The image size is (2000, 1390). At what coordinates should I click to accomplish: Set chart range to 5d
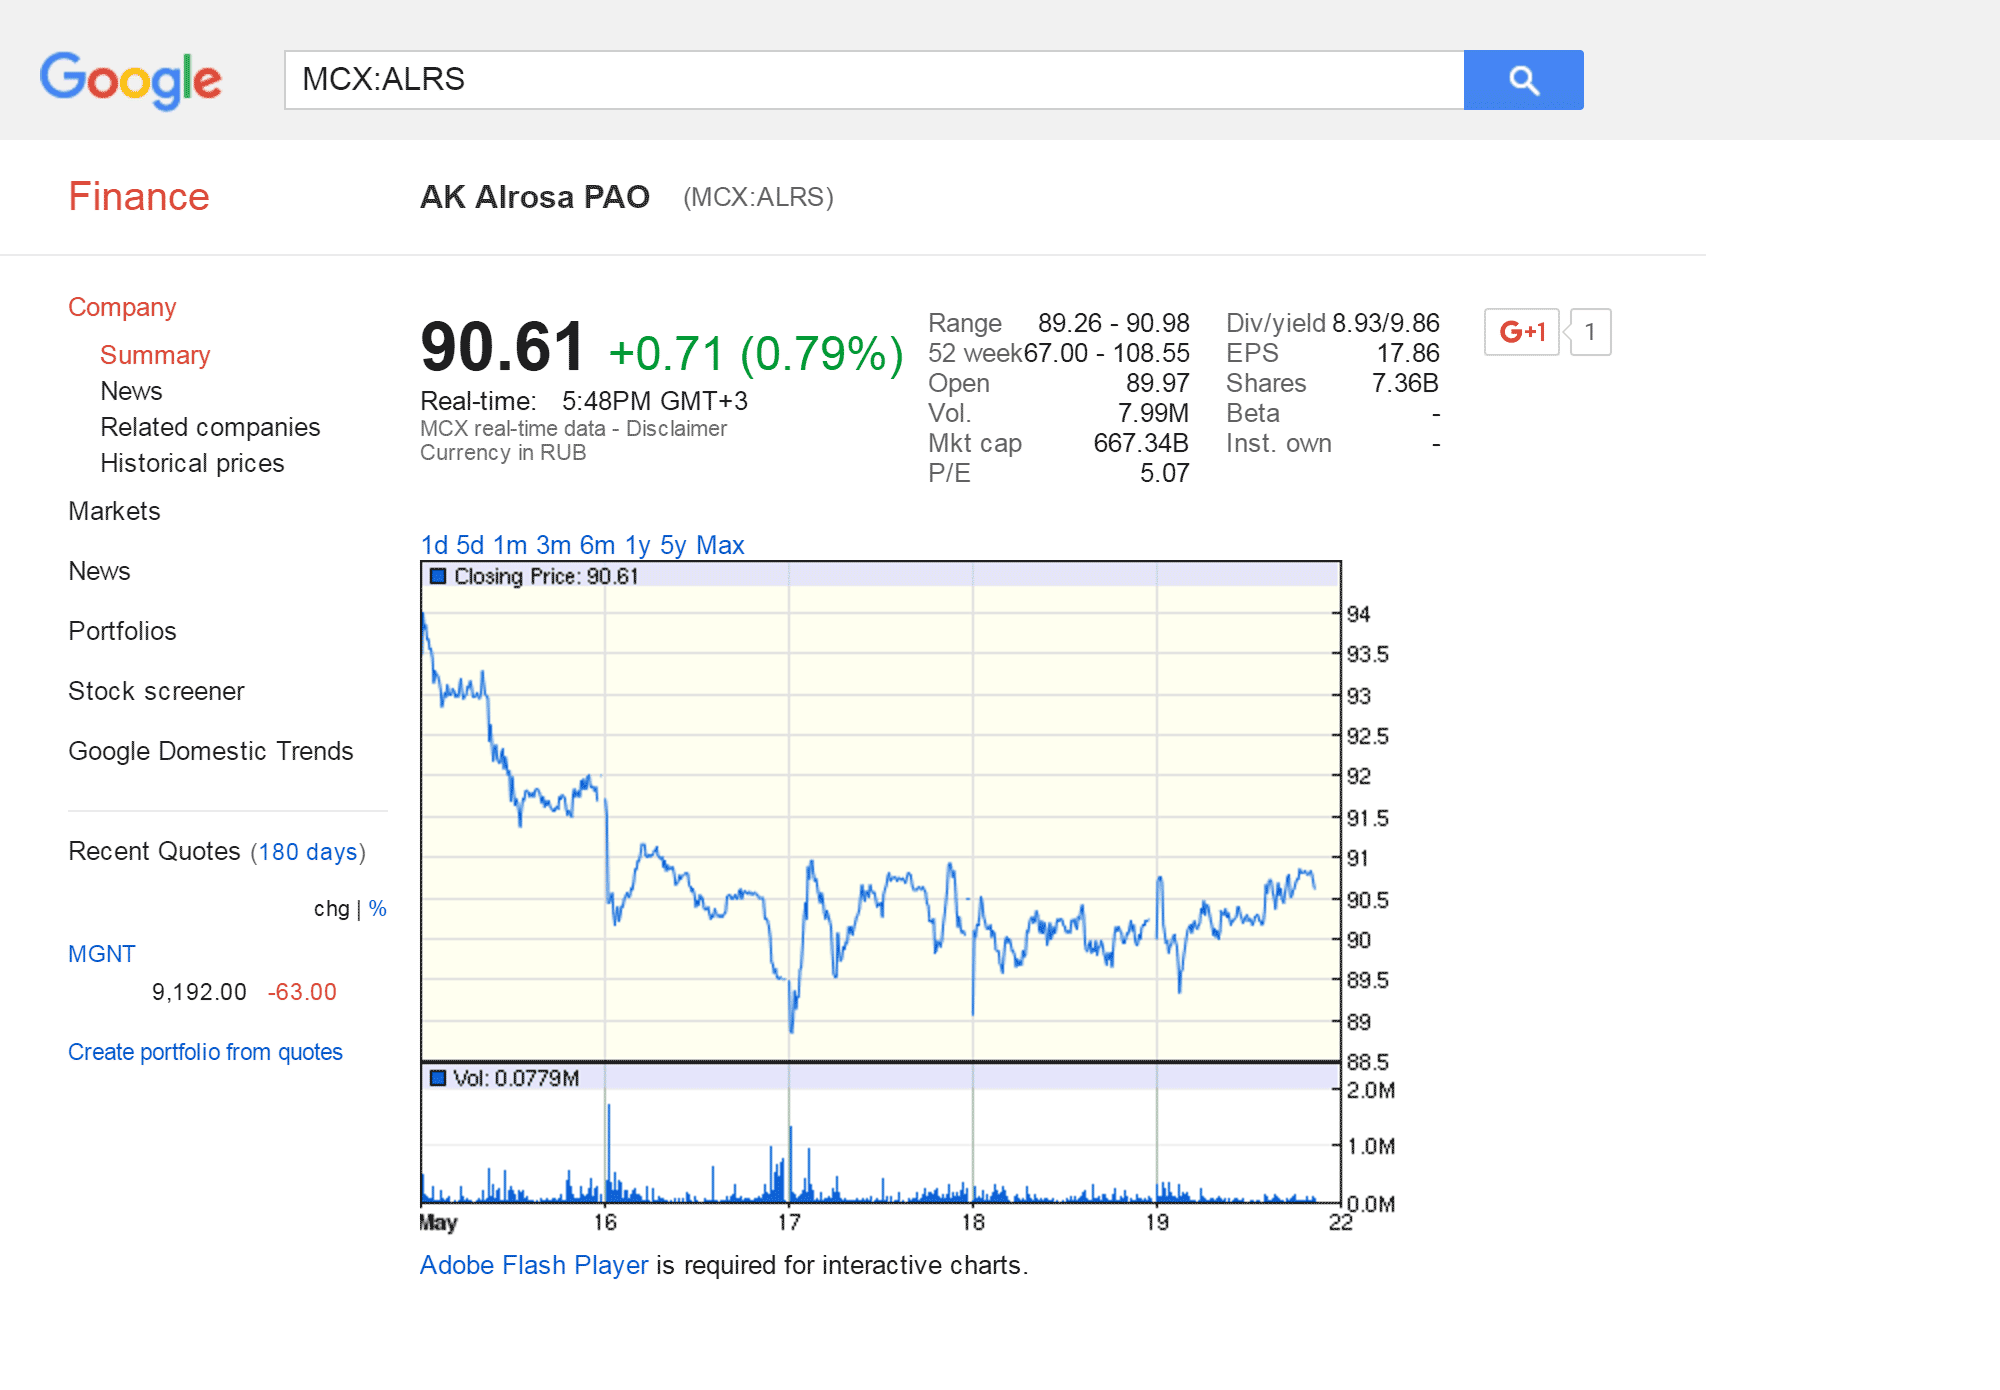point(470,545)
